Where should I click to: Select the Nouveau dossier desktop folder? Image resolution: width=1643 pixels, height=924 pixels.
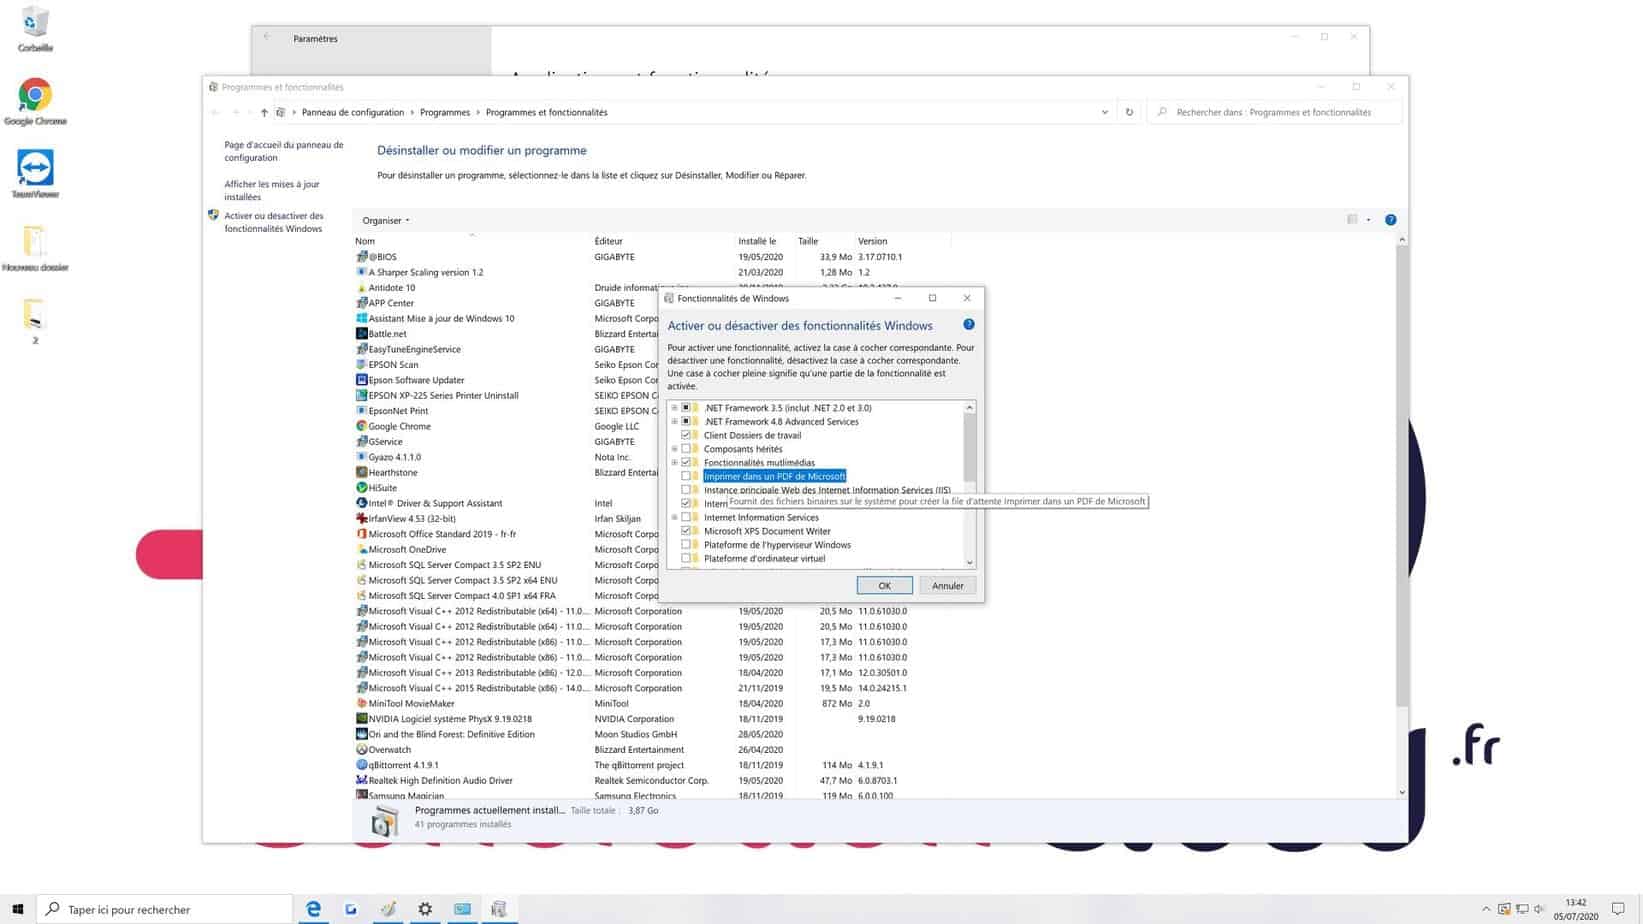pos(35,248)
